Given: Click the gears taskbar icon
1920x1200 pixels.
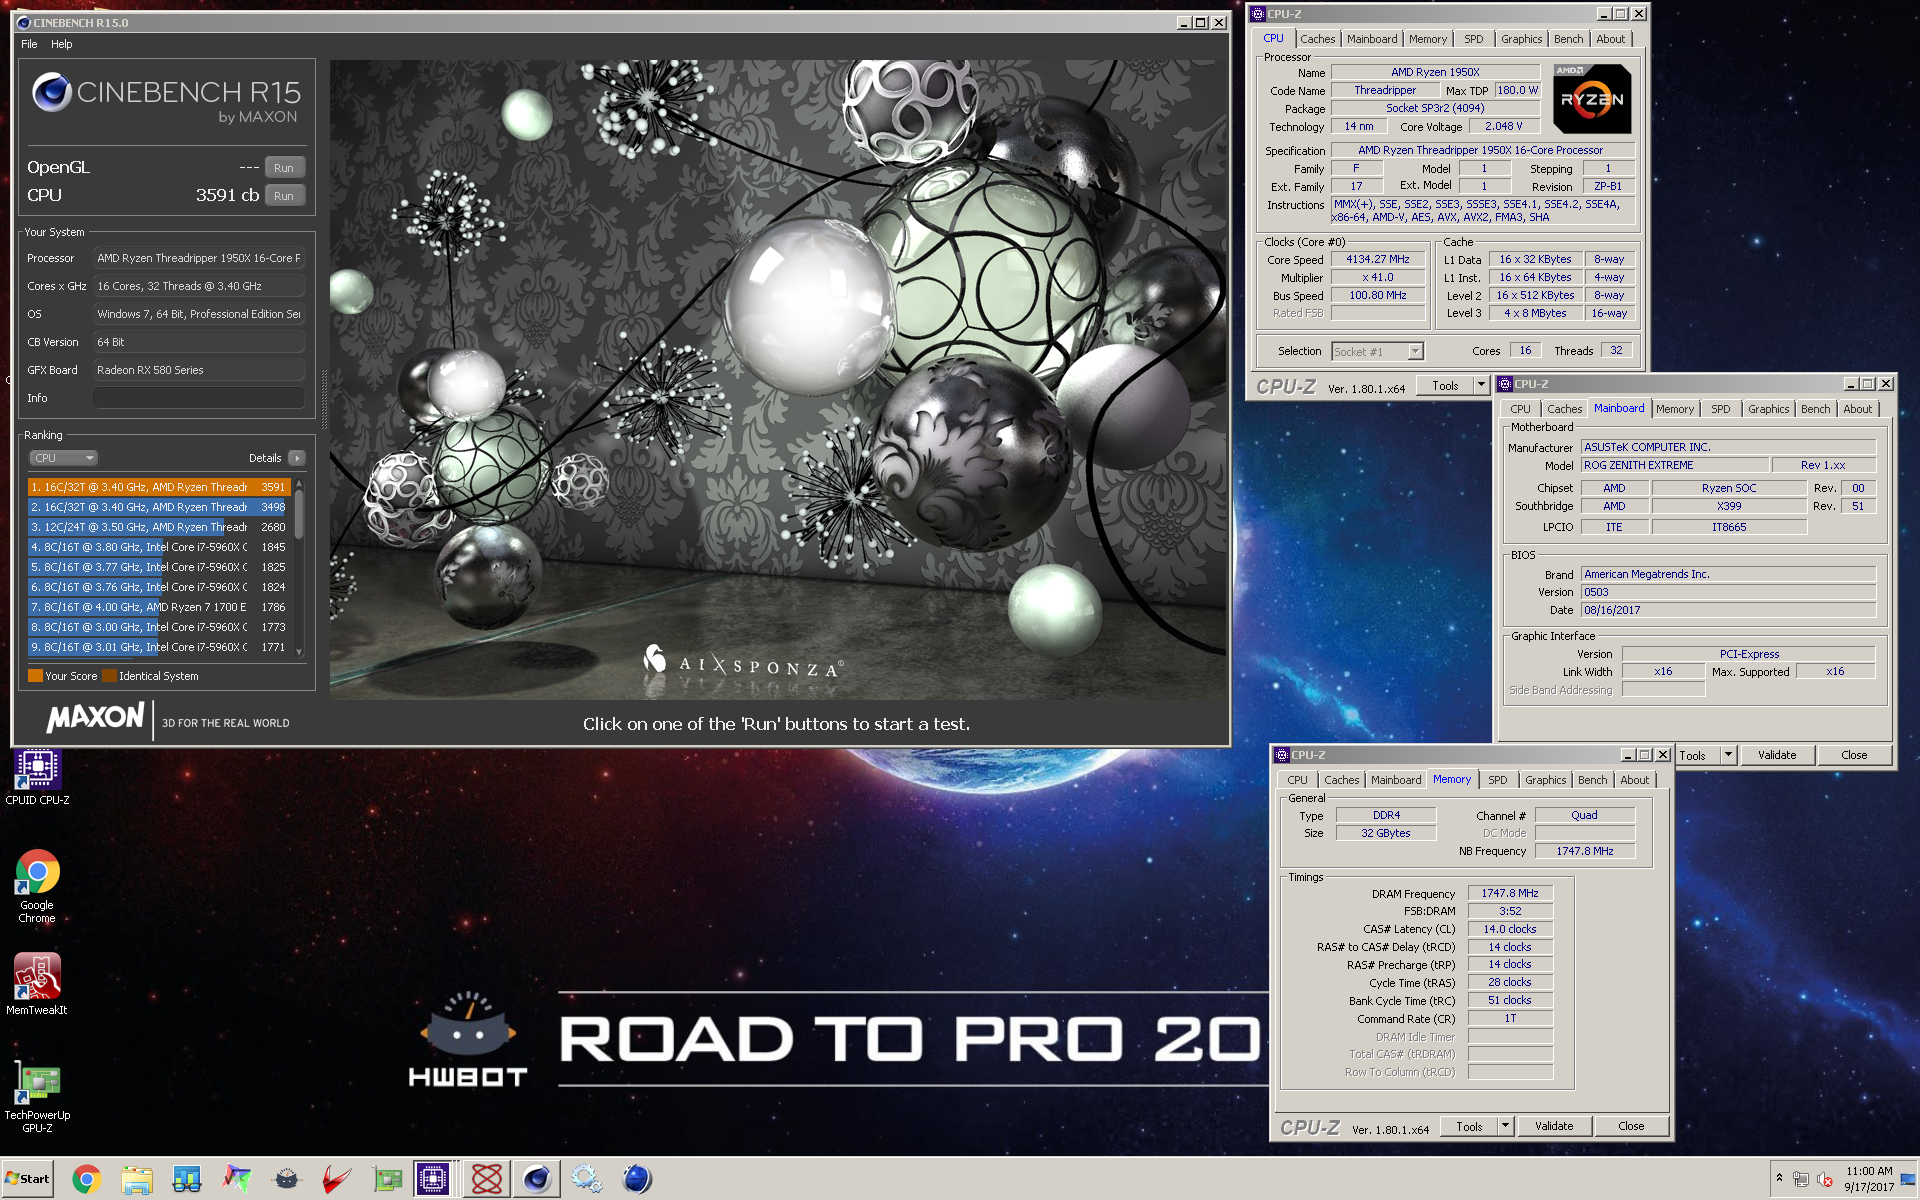Looking at the screenshot, I should pyautogui.click(x=586, y=1180).
